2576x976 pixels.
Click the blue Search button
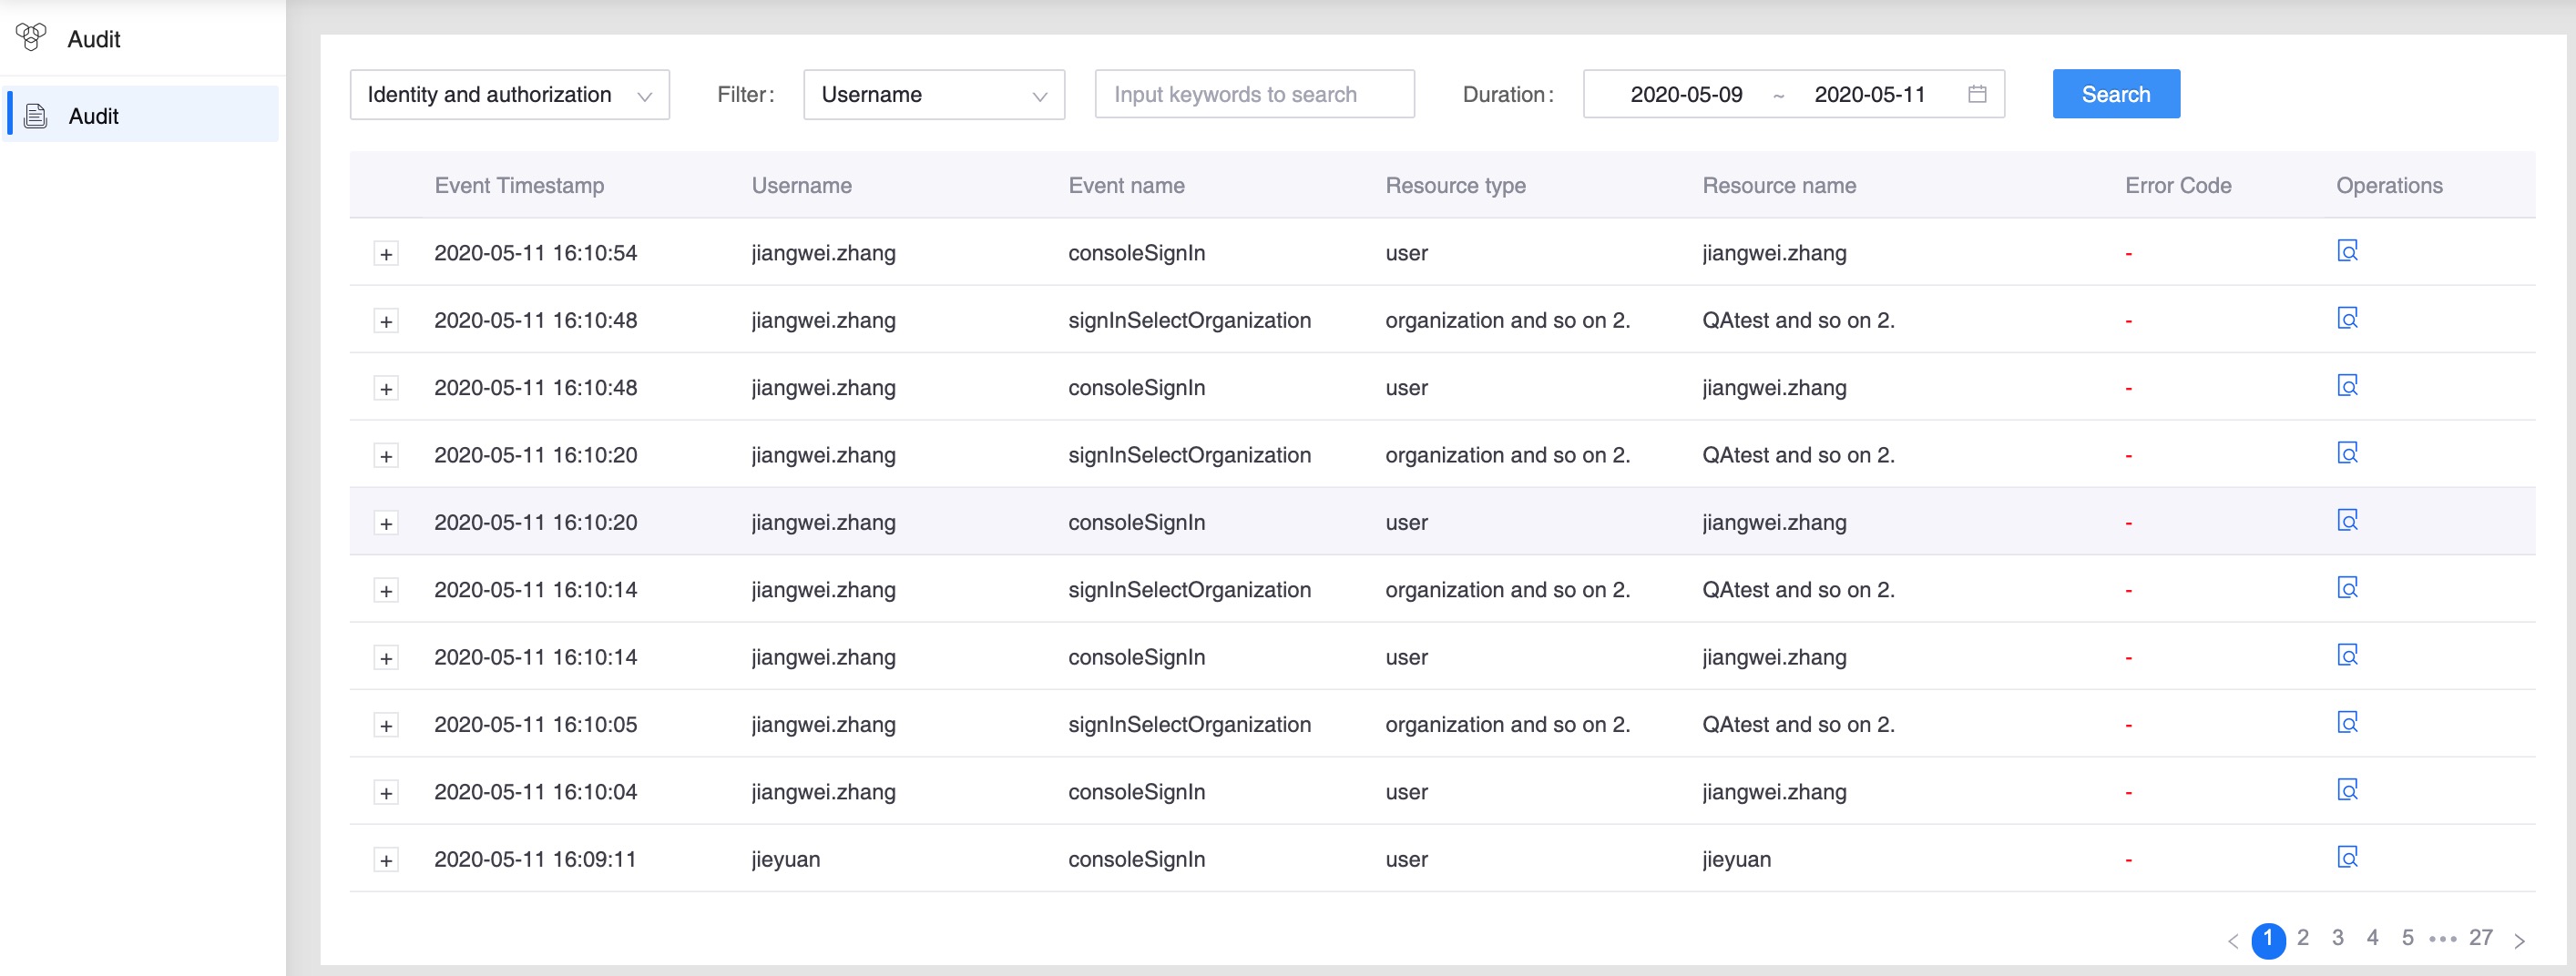[2116, 94]
